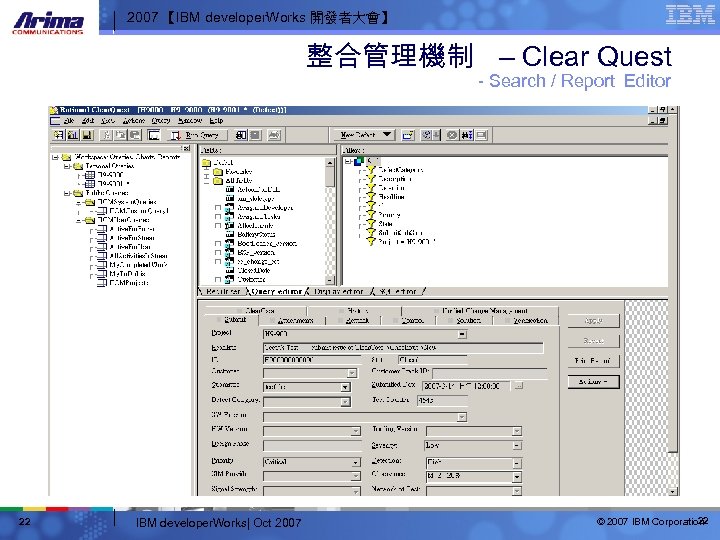Screen dimensions: 720x540
Task: Click the Find Record icon right of Run Query
Action: tap(241, 135)
